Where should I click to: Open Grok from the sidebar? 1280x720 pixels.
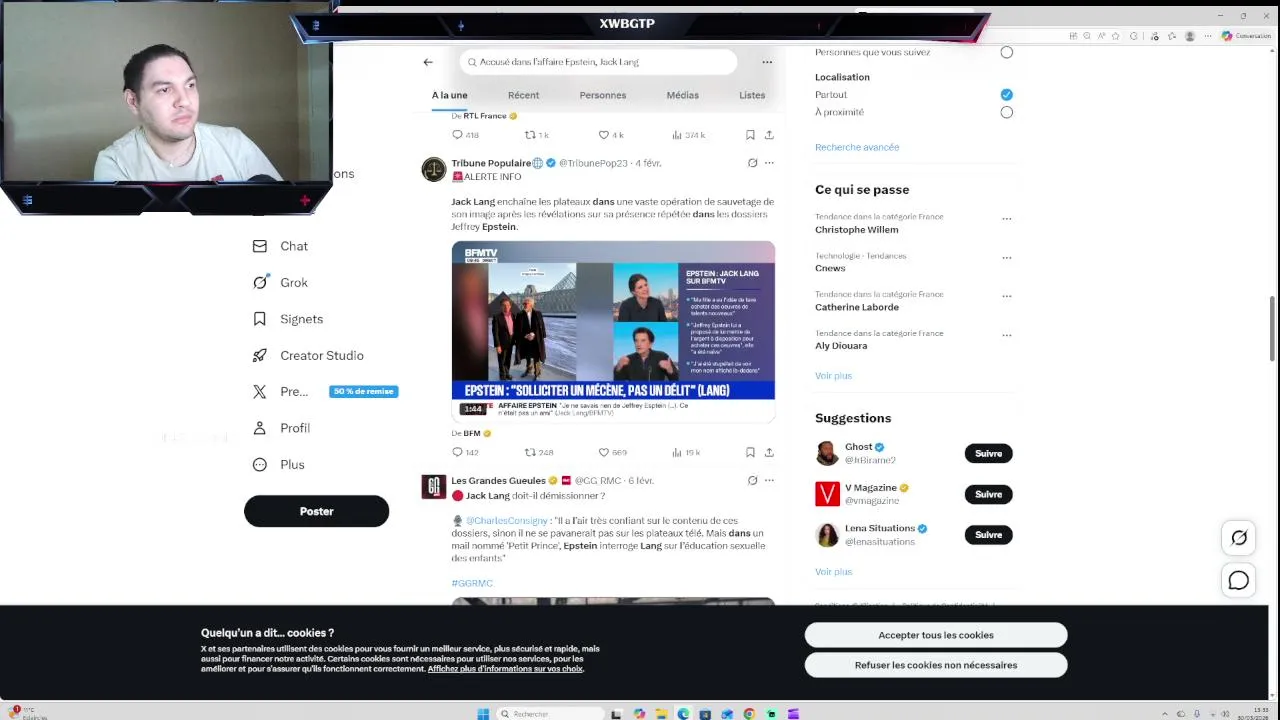281,283
